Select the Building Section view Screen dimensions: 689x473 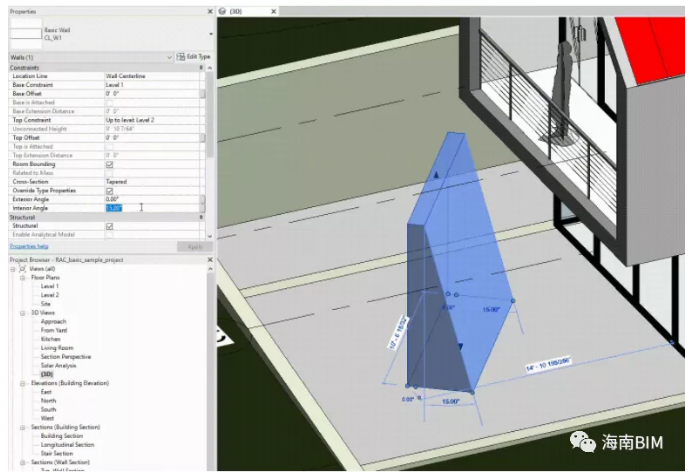[x=62, y=436]
